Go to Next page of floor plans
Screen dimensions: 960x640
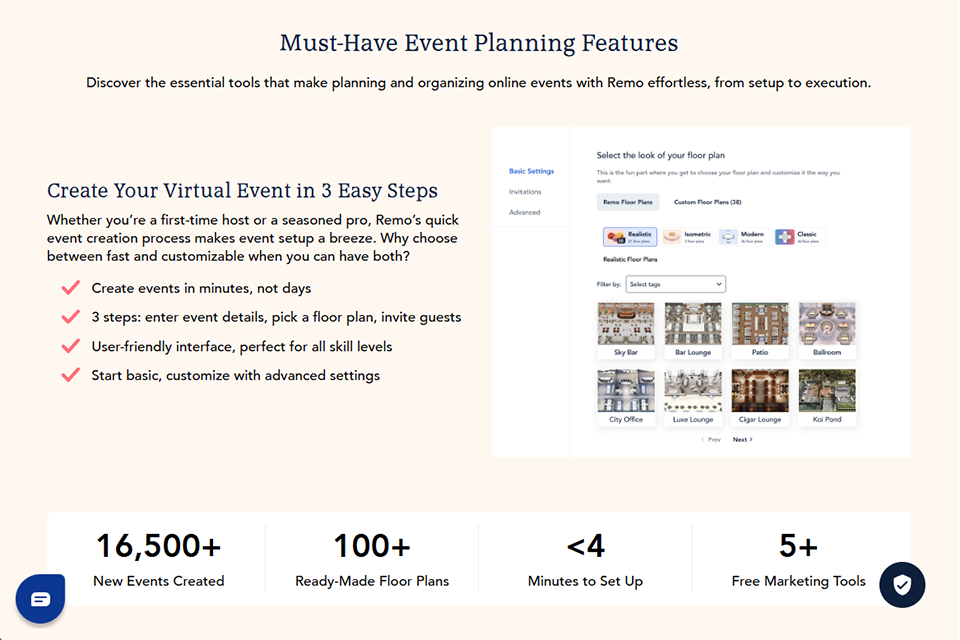click(743, 440)
